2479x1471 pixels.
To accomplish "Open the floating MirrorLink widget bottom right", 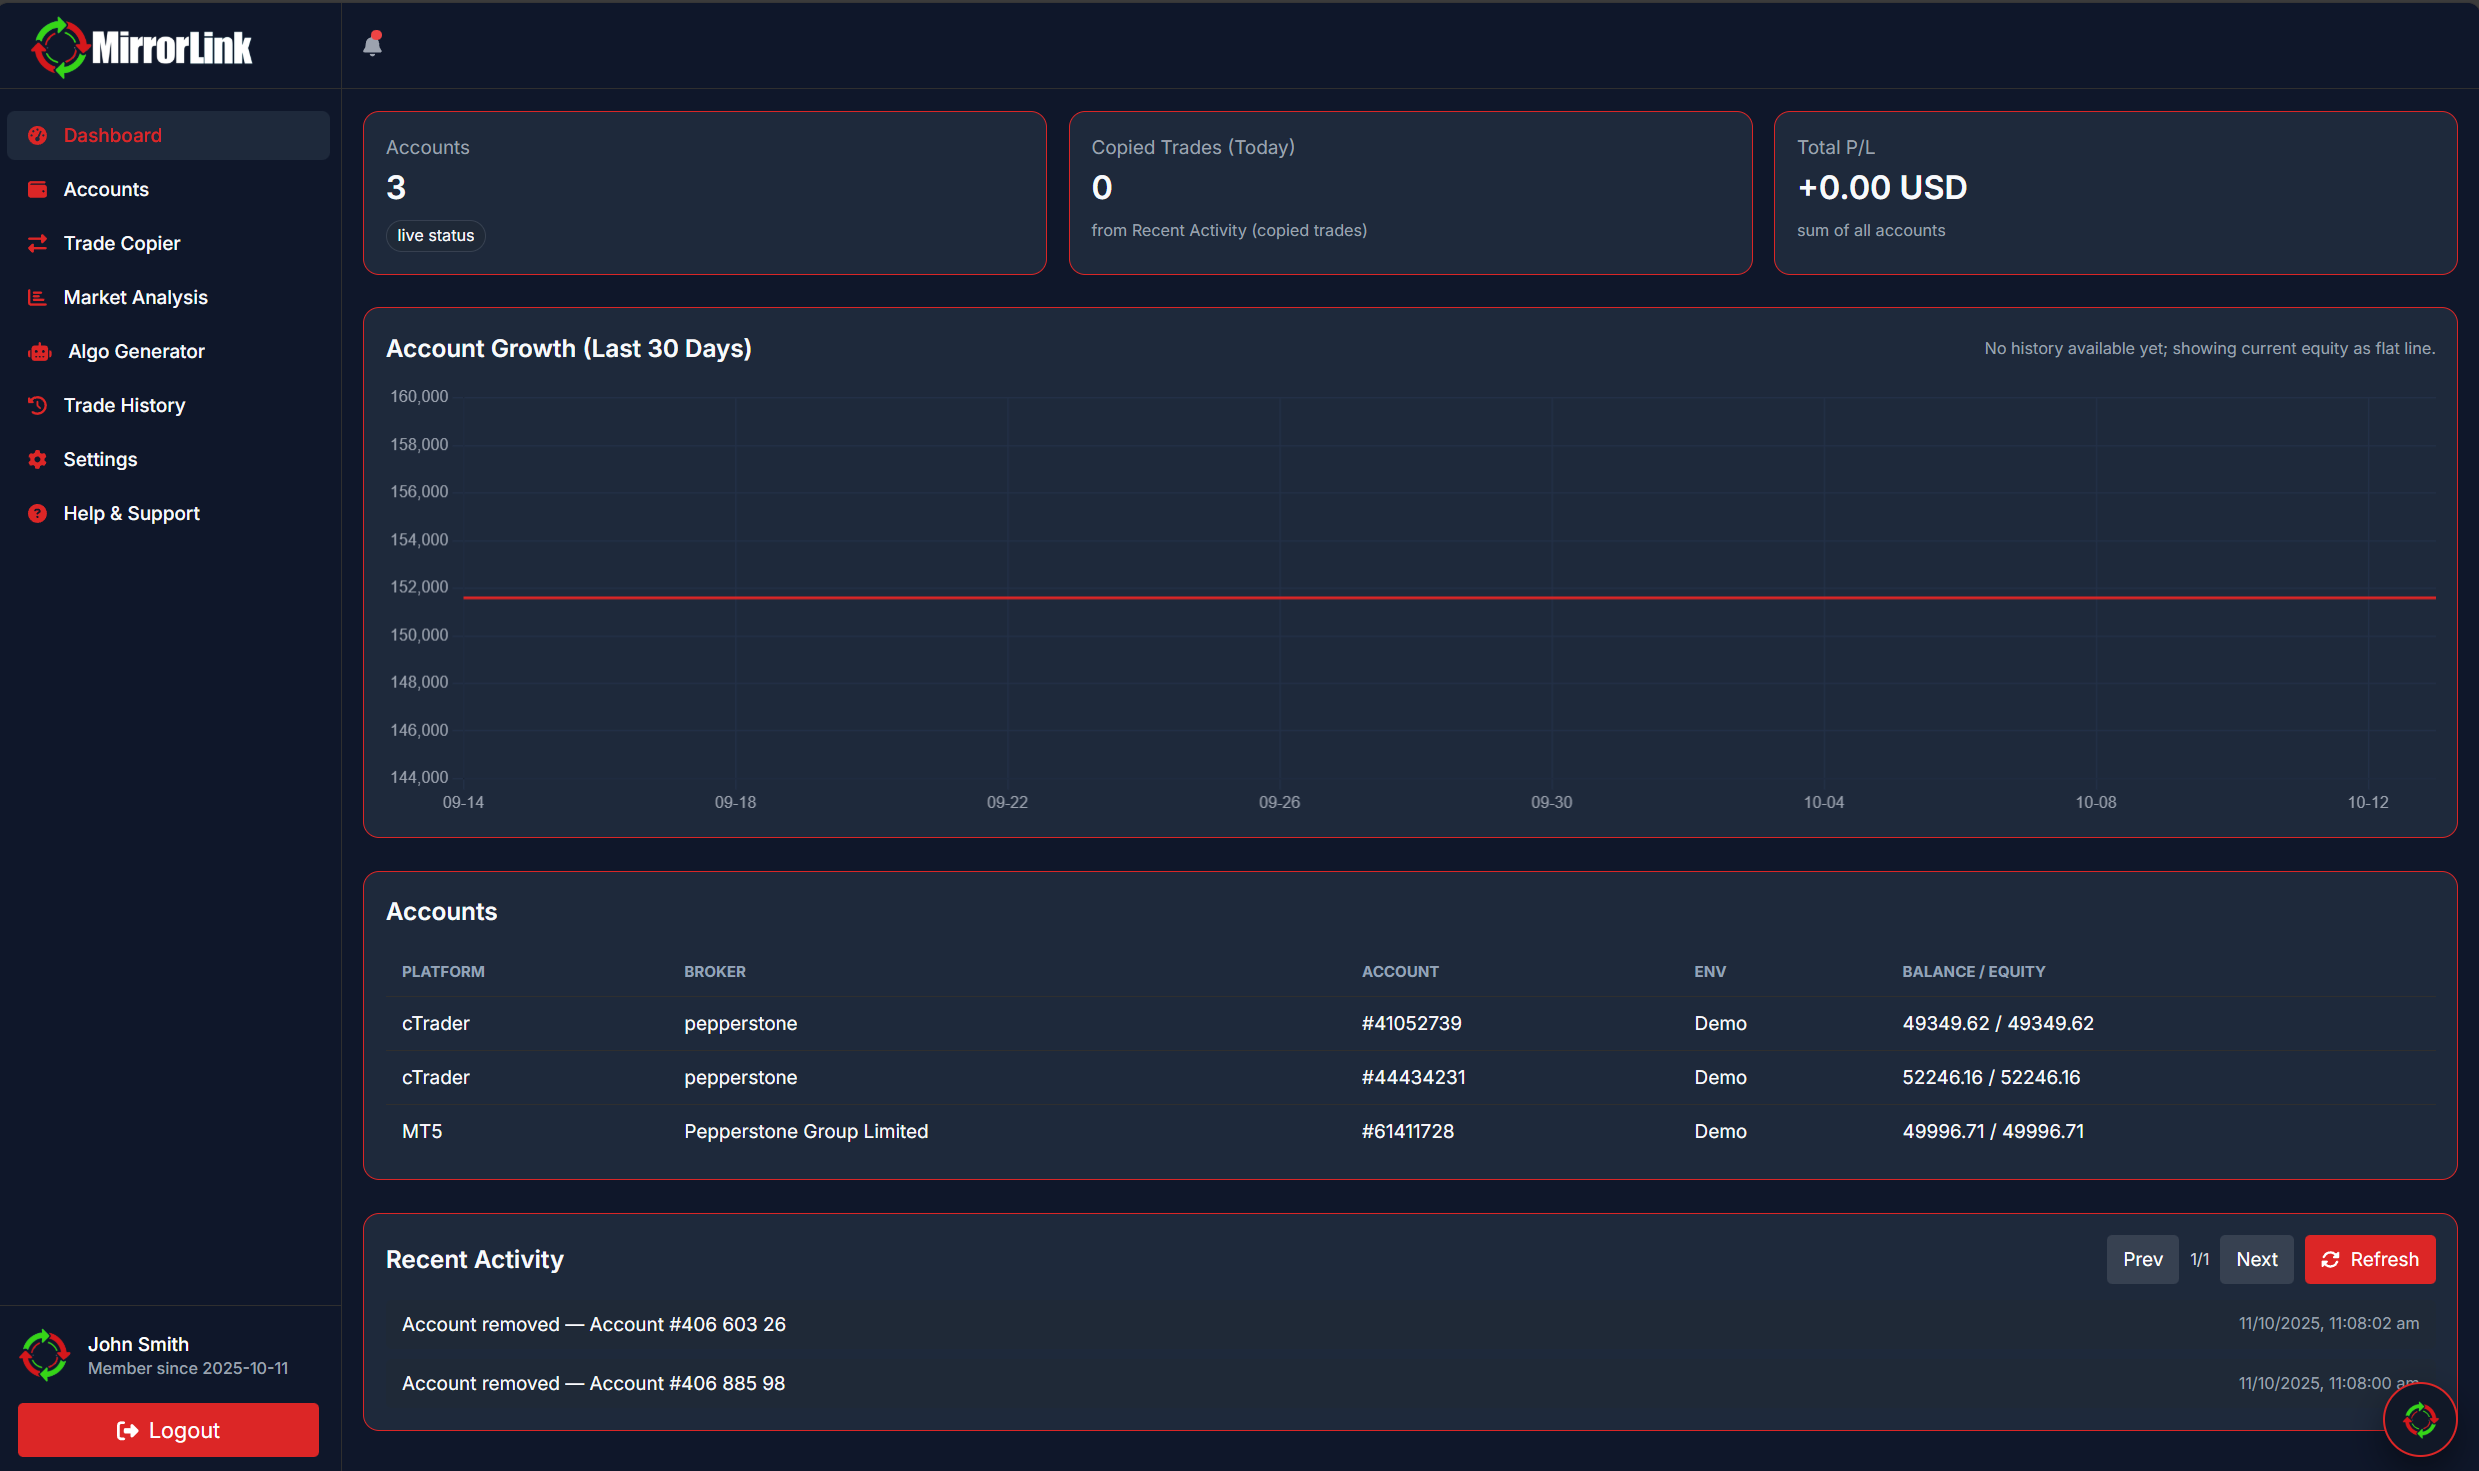I will (x=2420, y=1418).
